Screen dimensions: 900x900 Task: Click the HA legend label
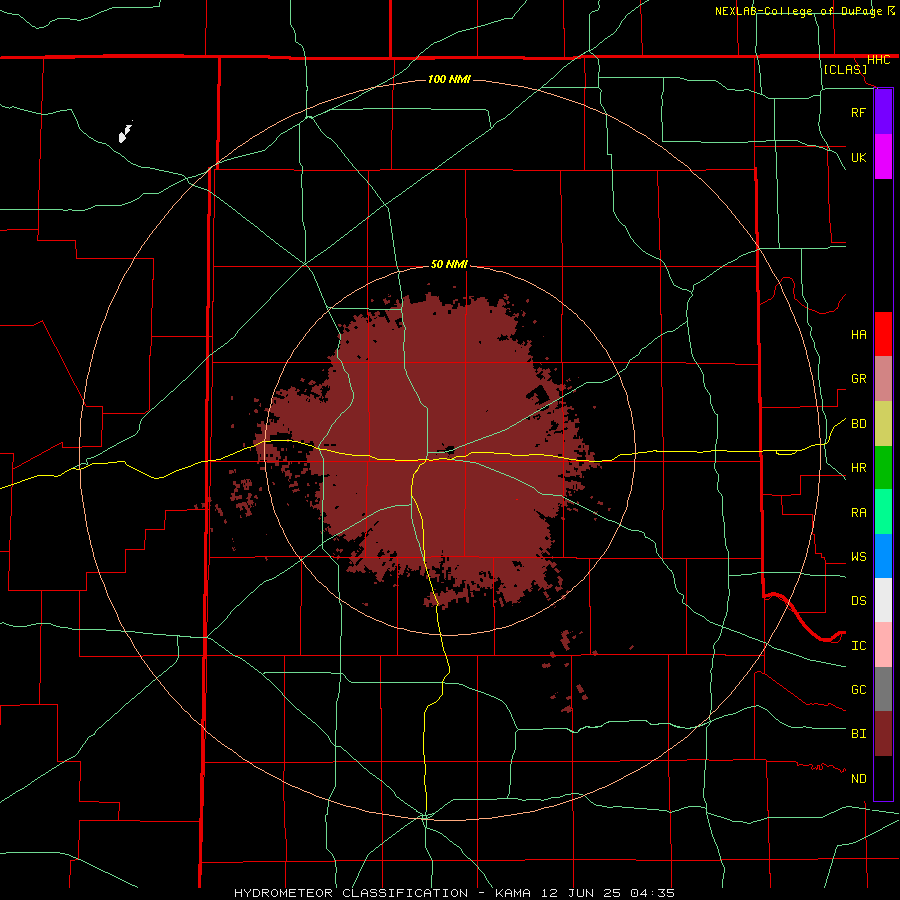[x=858, y=334]
